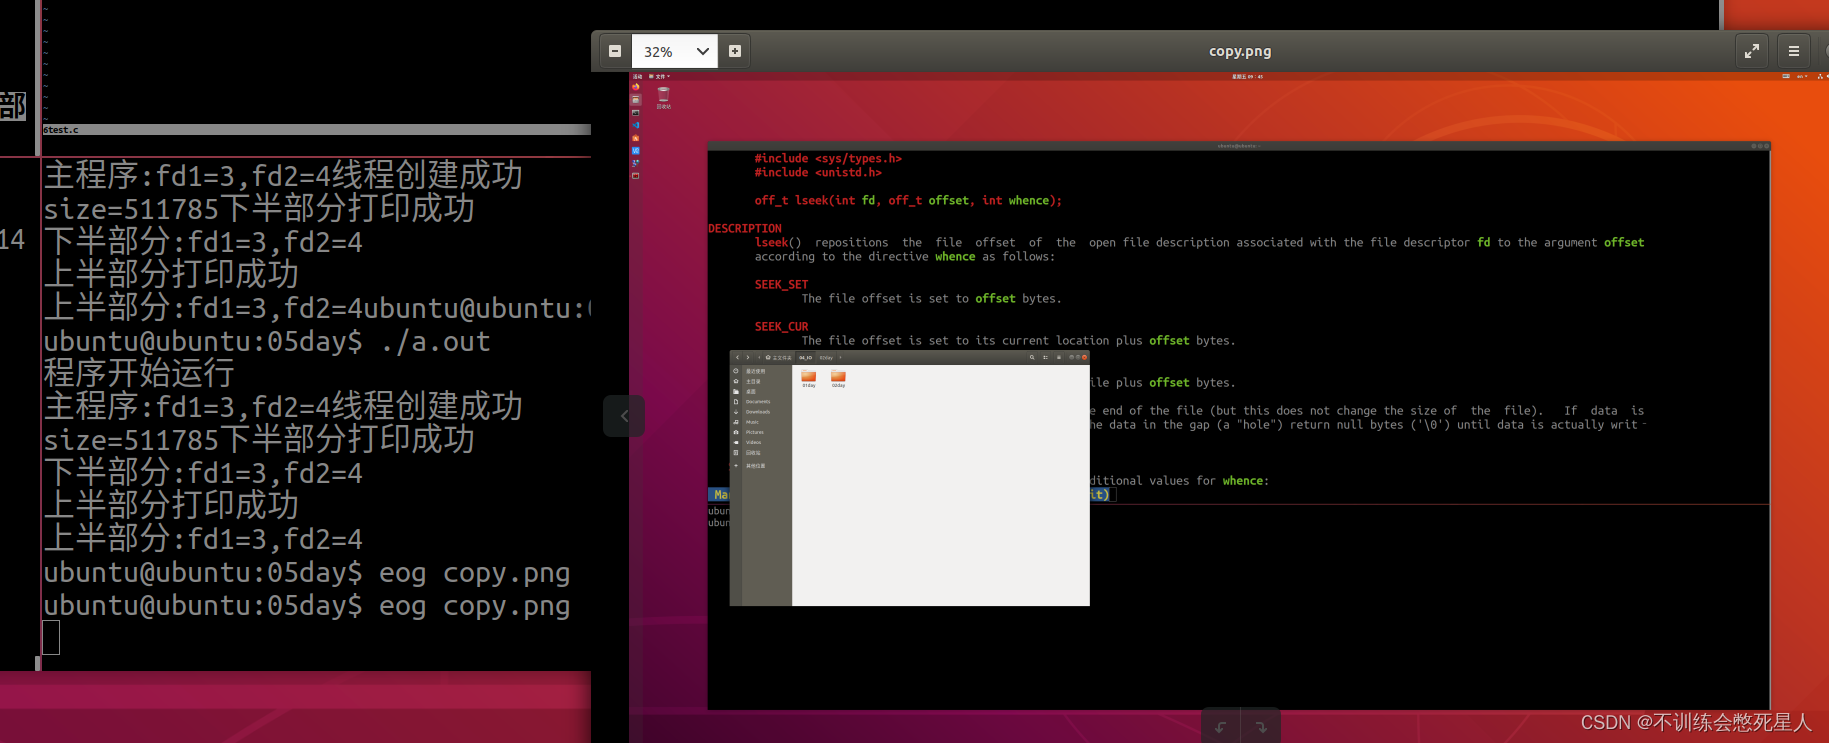Click the 32% zoom percentage field
The height and width of the screenshot is (743, 1829).
point(660,51)
